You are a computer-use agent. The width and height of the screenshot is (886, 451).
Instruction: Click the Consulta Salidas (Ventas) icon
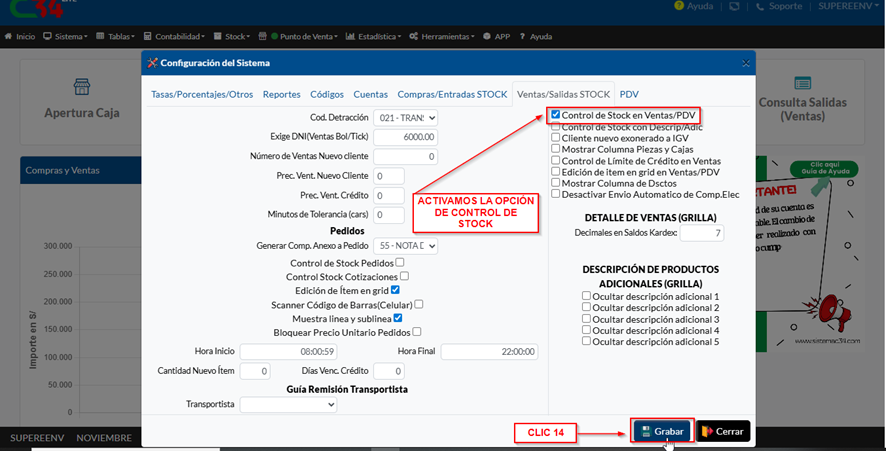pyautogui.click(x=802, y=84)
